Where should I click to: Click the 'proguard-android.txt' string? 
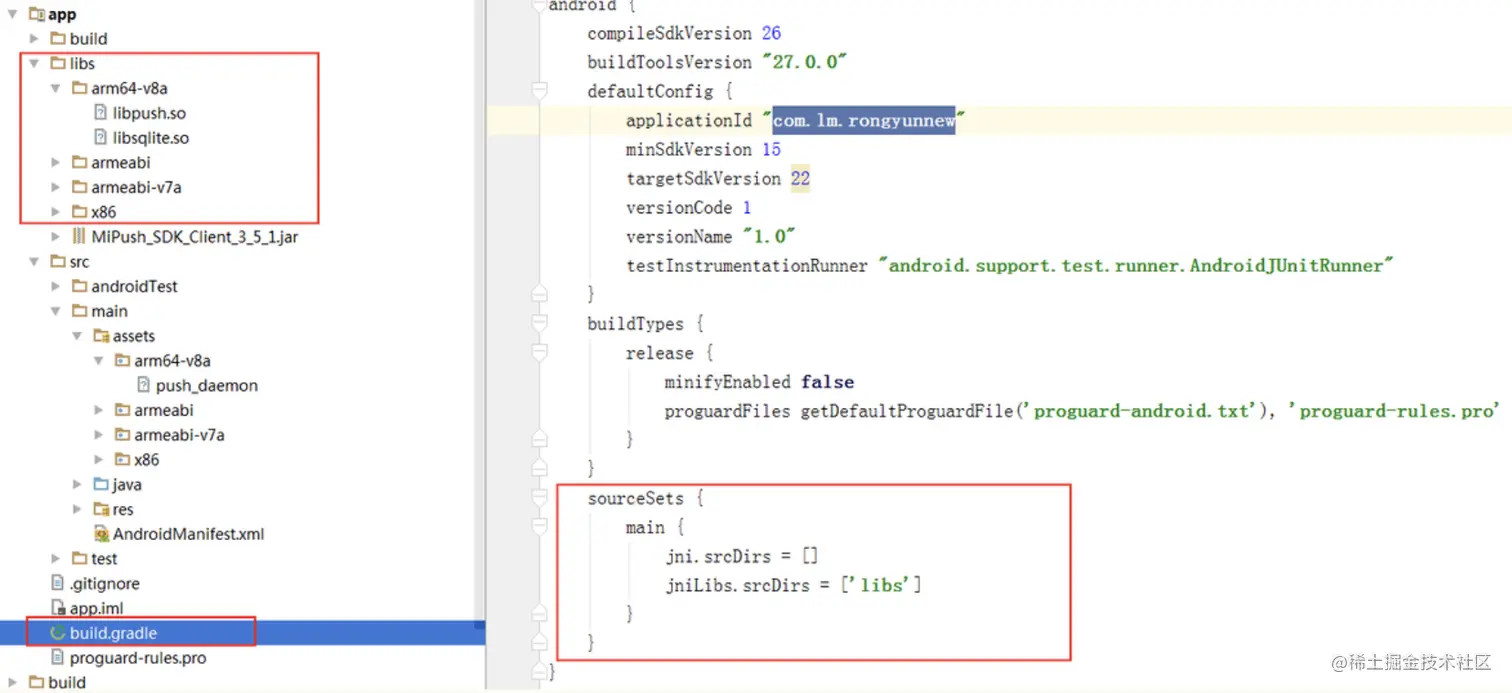click(x=1141, y=411)
